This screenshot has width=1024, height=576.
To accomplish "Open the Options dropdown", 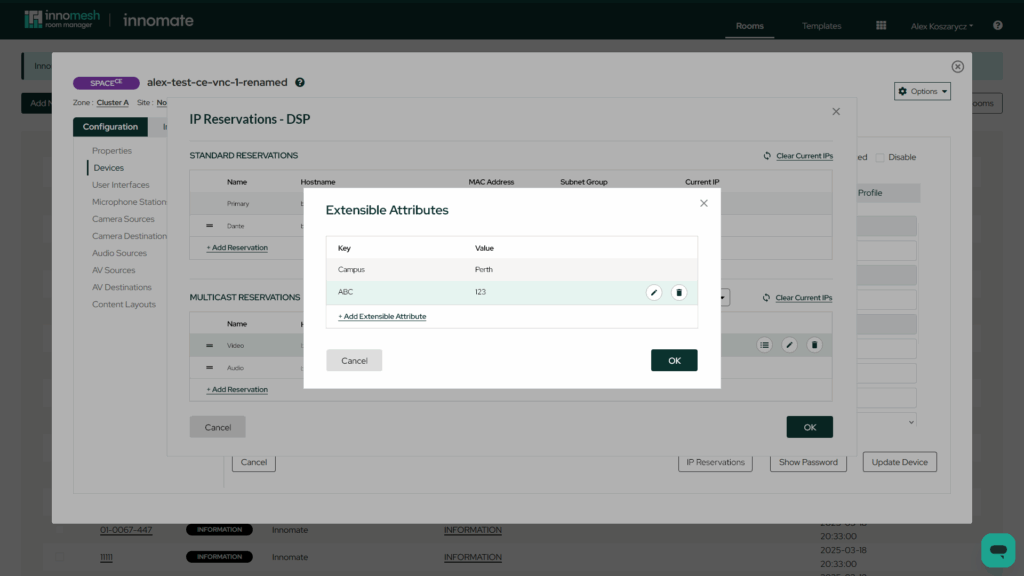I will 922,91.
